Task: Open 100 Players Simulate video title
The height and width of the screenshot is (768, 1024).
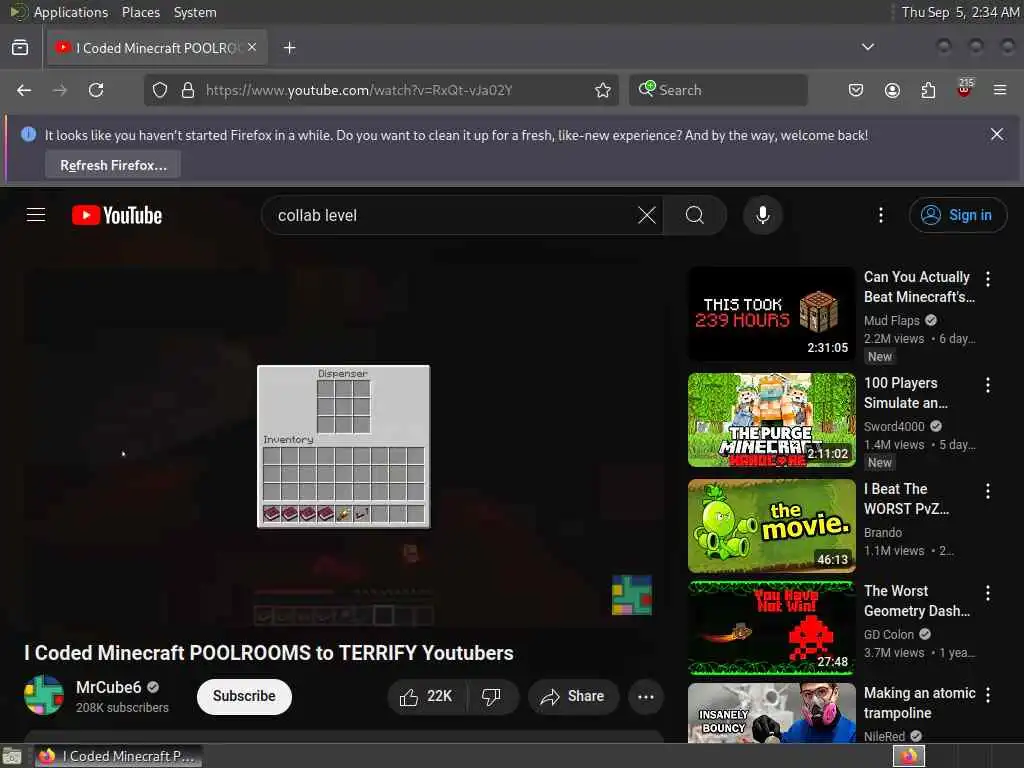Action: point(906,392)
